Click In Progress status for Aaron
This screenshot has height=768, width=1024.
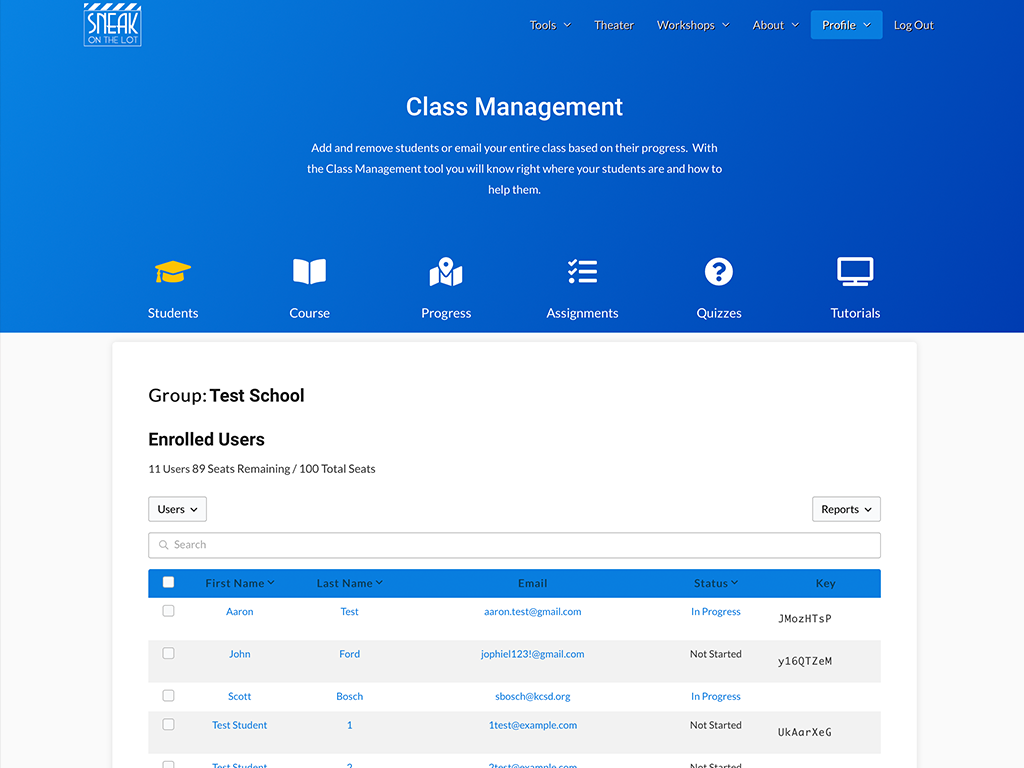coord(716,612)
